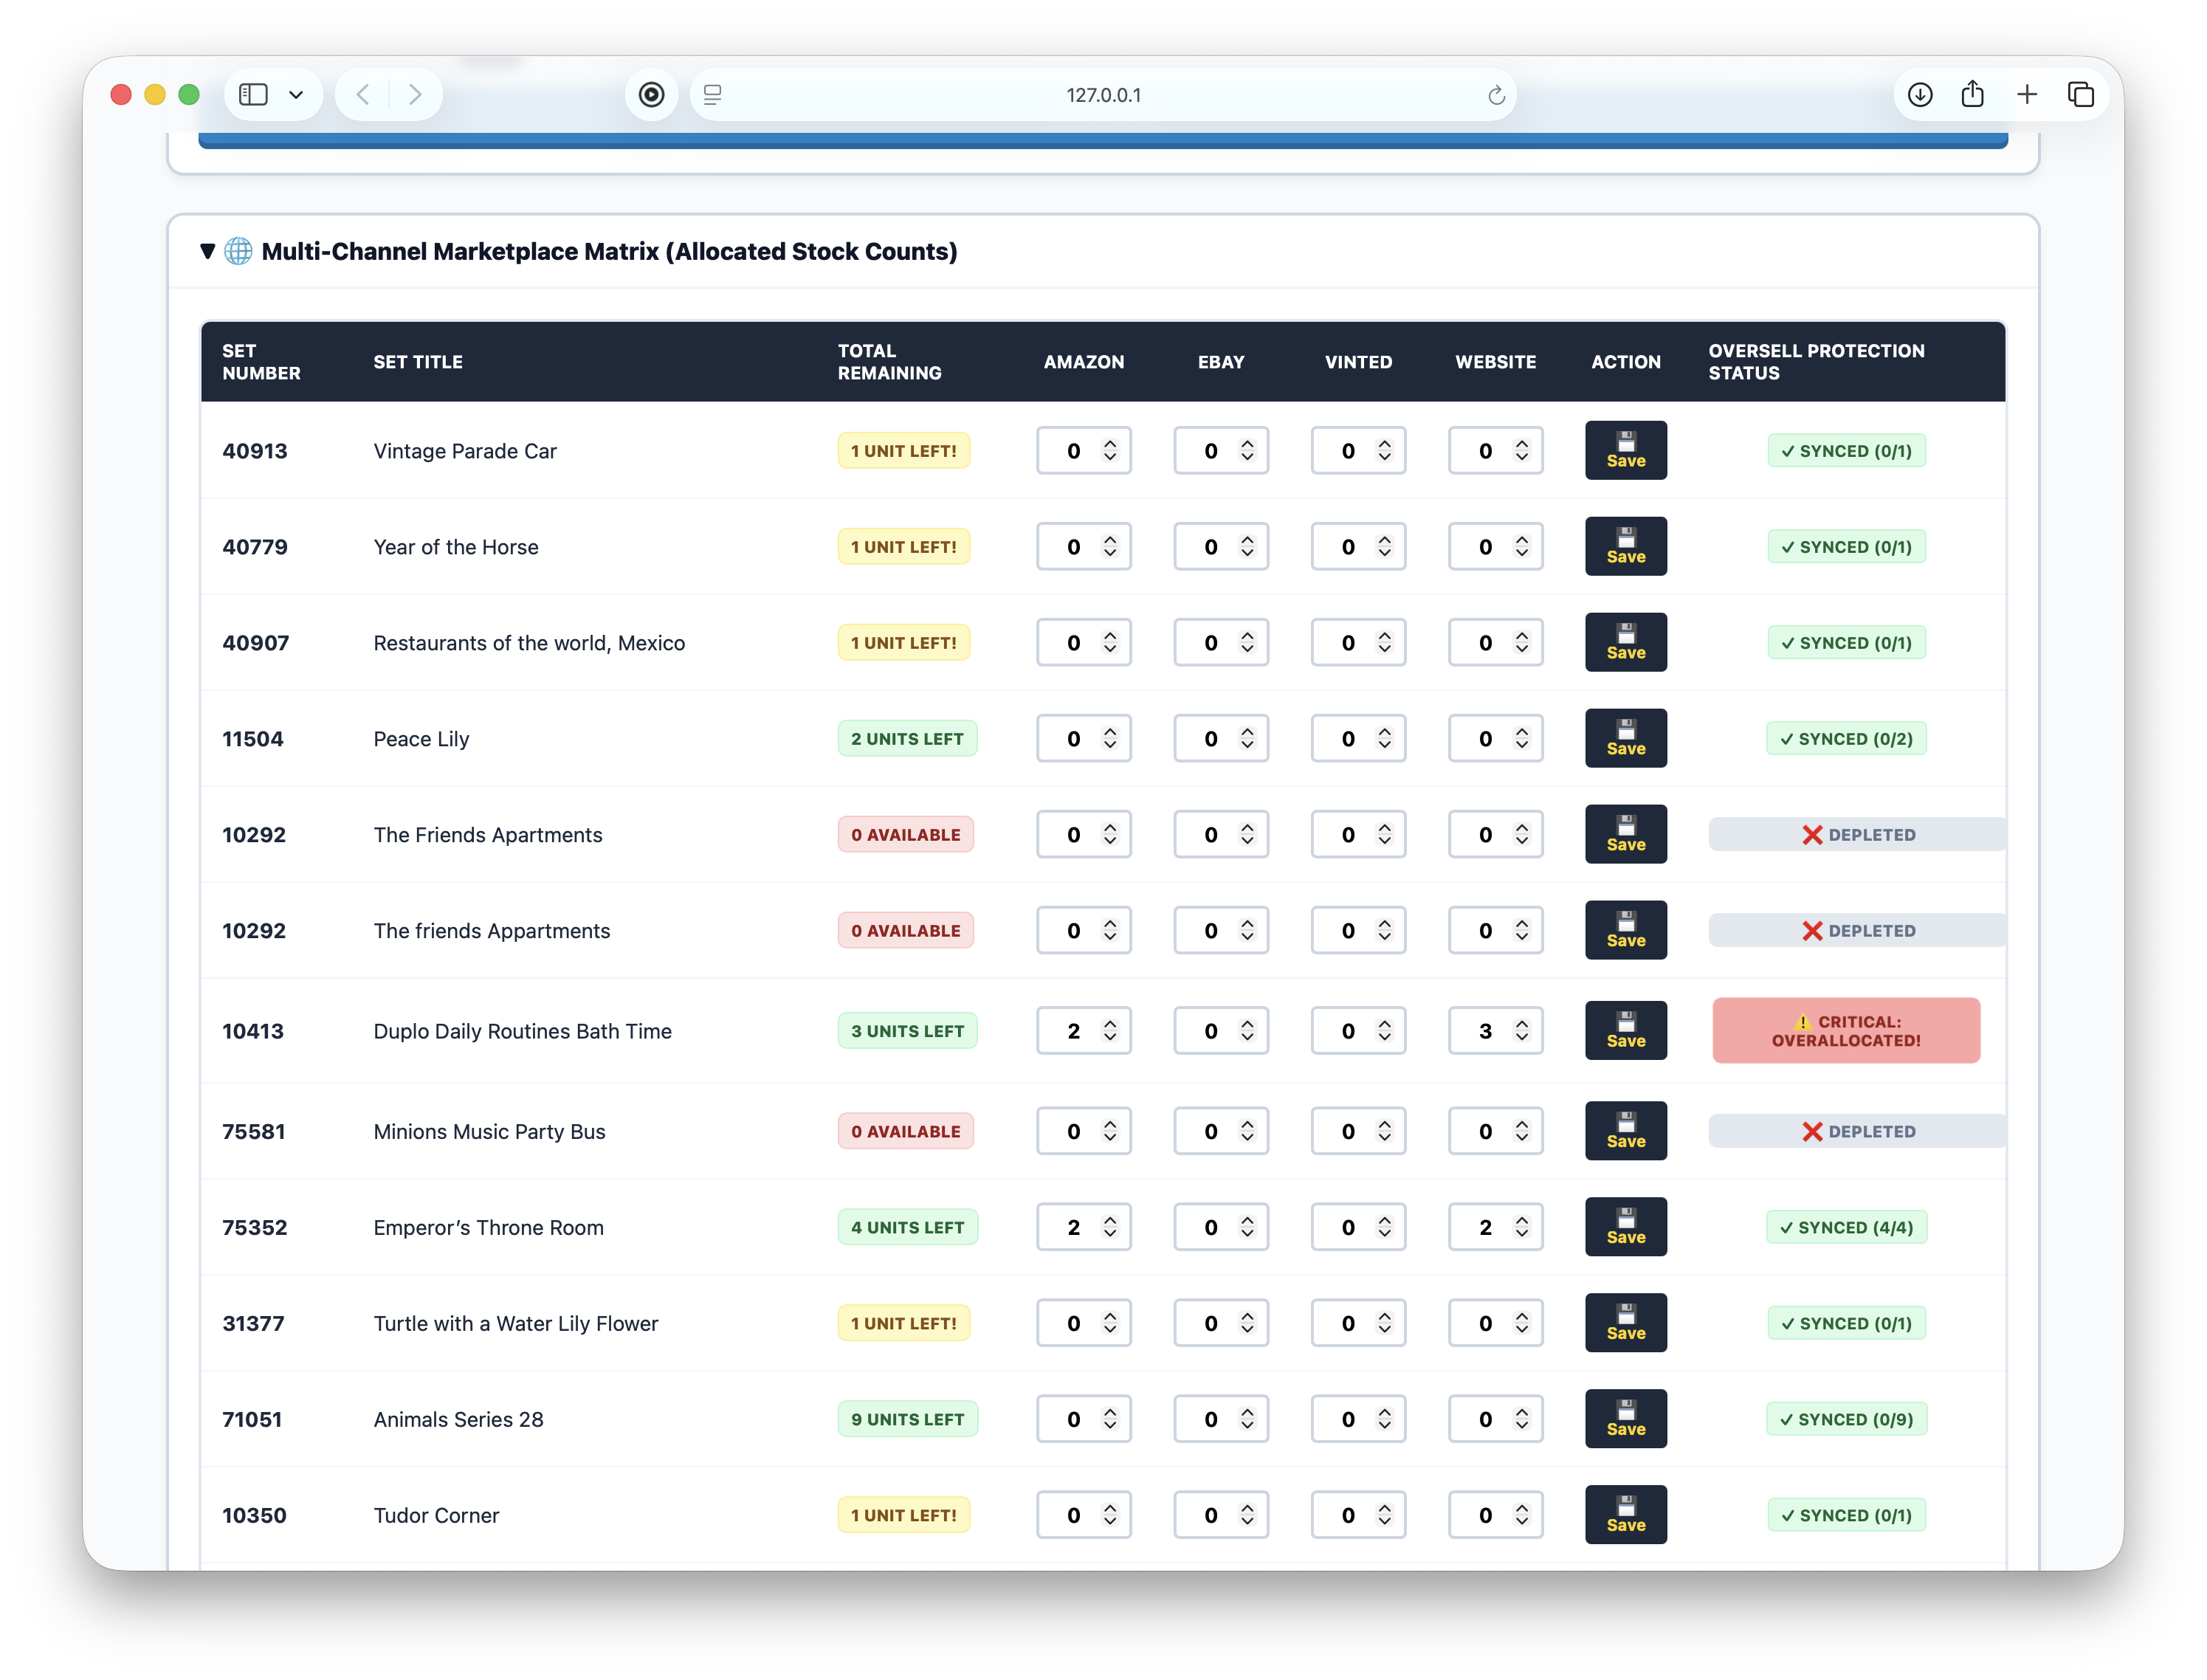Image resolution: width=2207 pixels, height=1680 pixels.
Task: Open the privacy report shield icon
Action: pyautogui.click(x=651, y=95)
